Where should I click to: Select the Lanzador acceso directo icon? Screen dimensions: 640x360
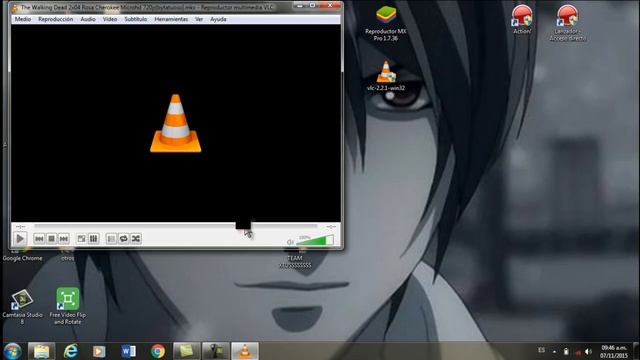point(567,23)
